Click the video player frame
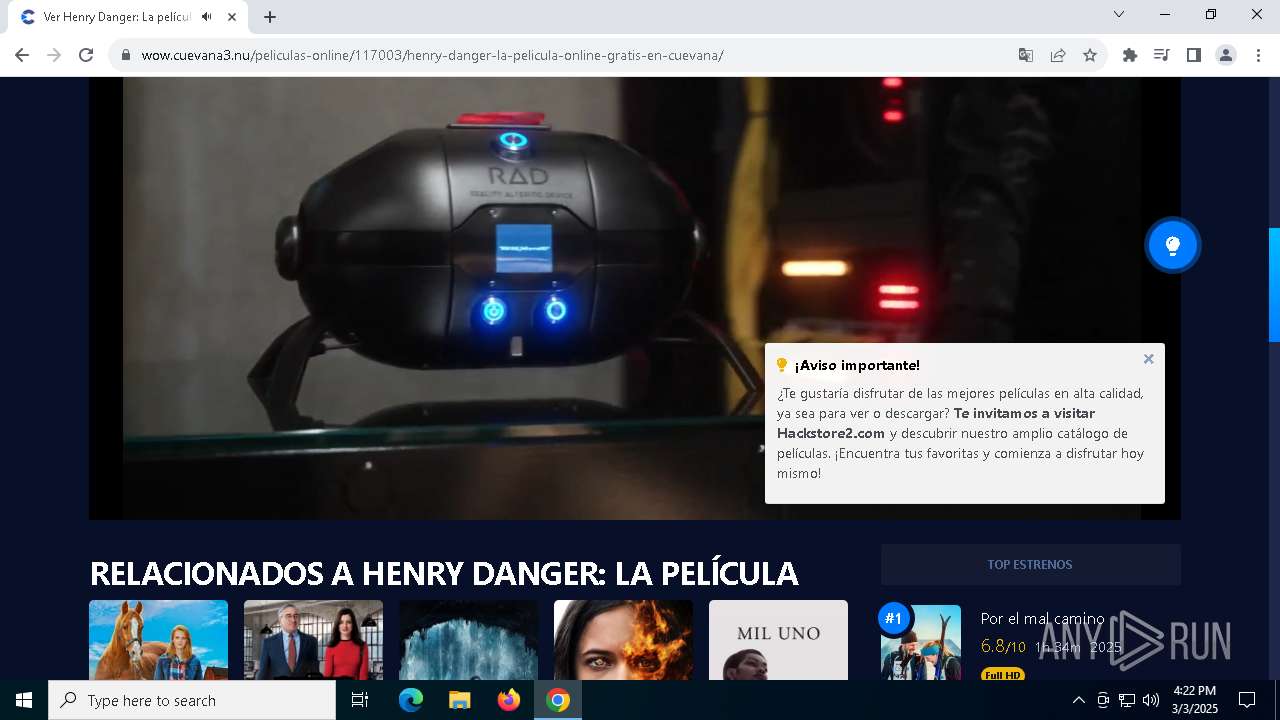The image size is (1280, 720). click(x=635, y=298)
